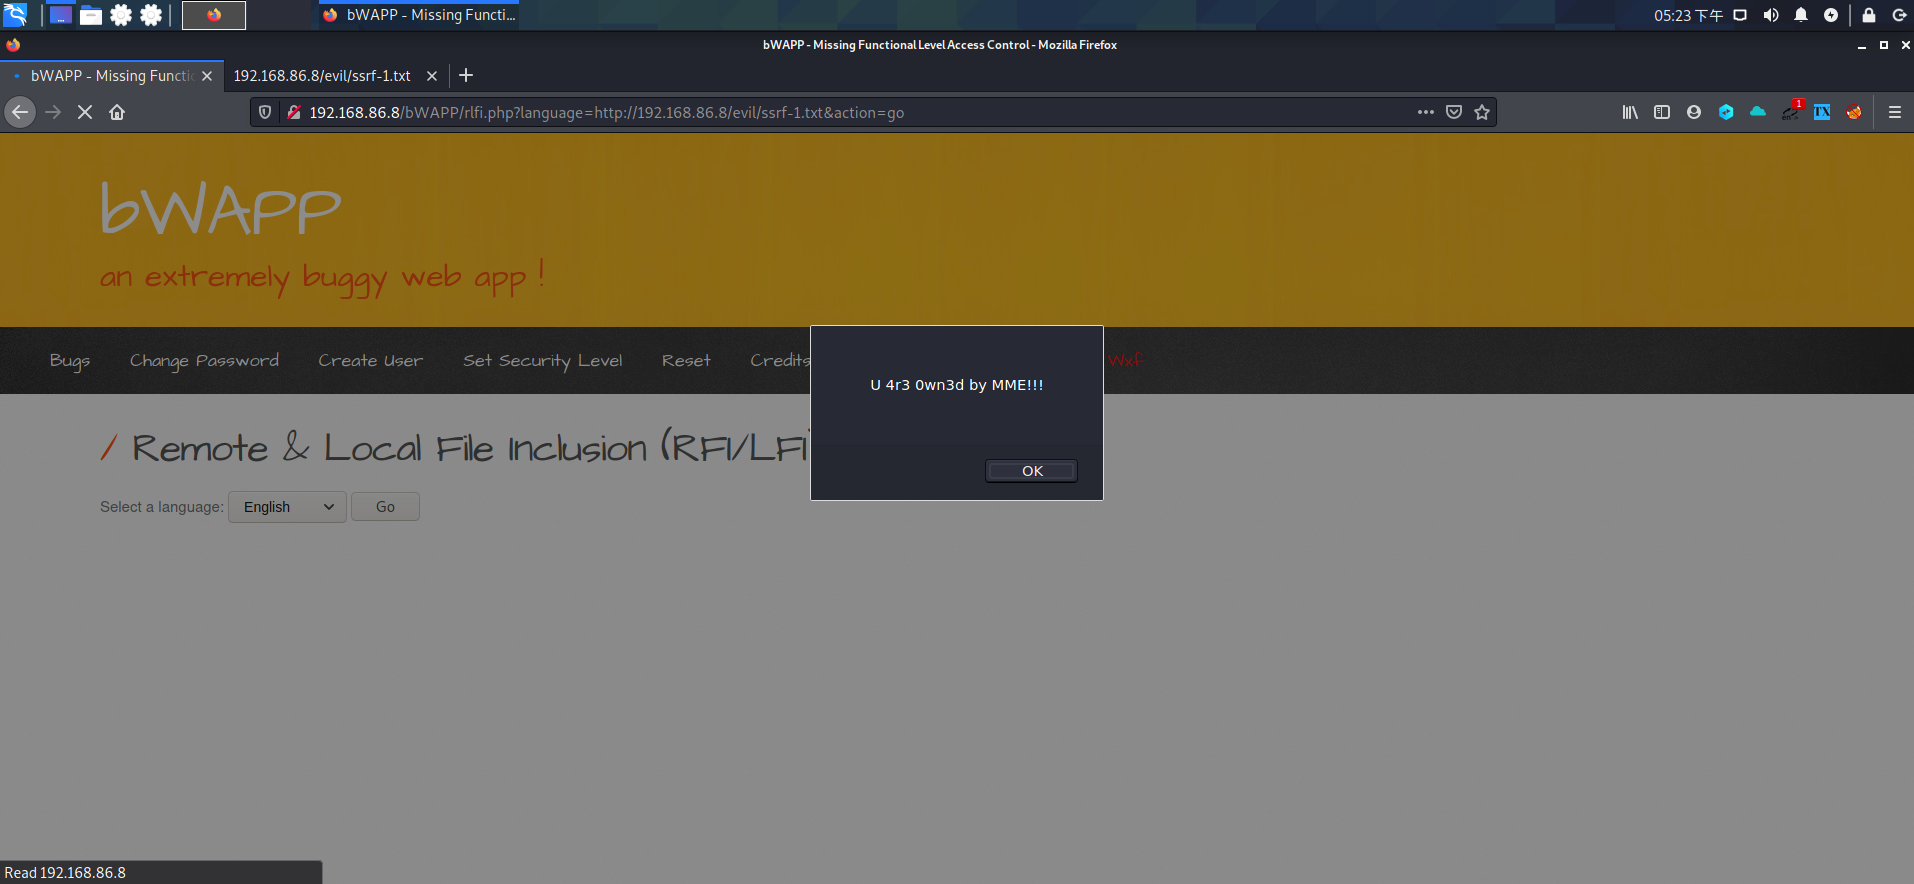Open the file manager from the panel
Image resolution: width=1914 pixels, height=884 pixels.
(91, 15)
